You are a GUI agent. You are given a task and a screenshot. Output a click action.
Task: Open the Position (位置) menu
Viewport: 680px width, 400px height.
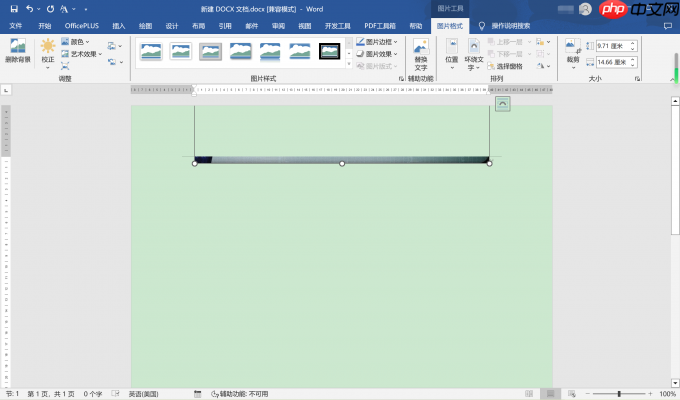point(451,54)
